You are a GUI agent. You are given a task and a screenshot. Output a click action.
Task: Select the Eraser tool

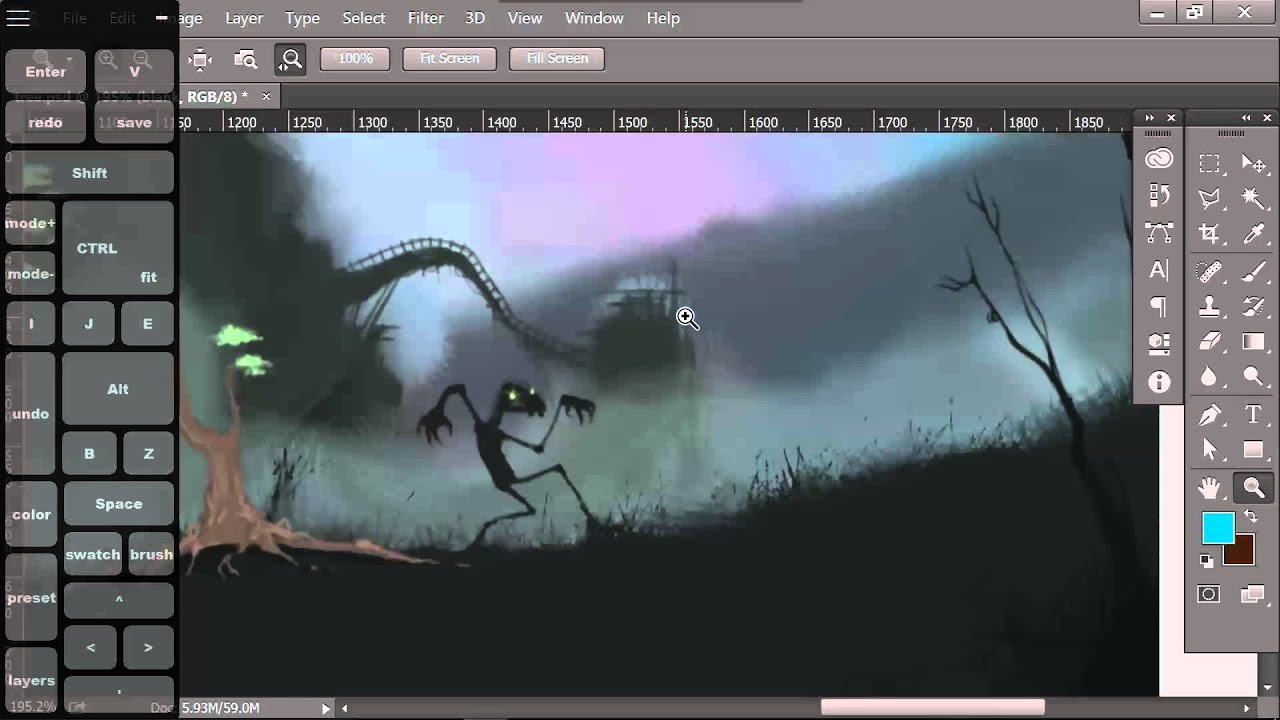[1209, 342]
